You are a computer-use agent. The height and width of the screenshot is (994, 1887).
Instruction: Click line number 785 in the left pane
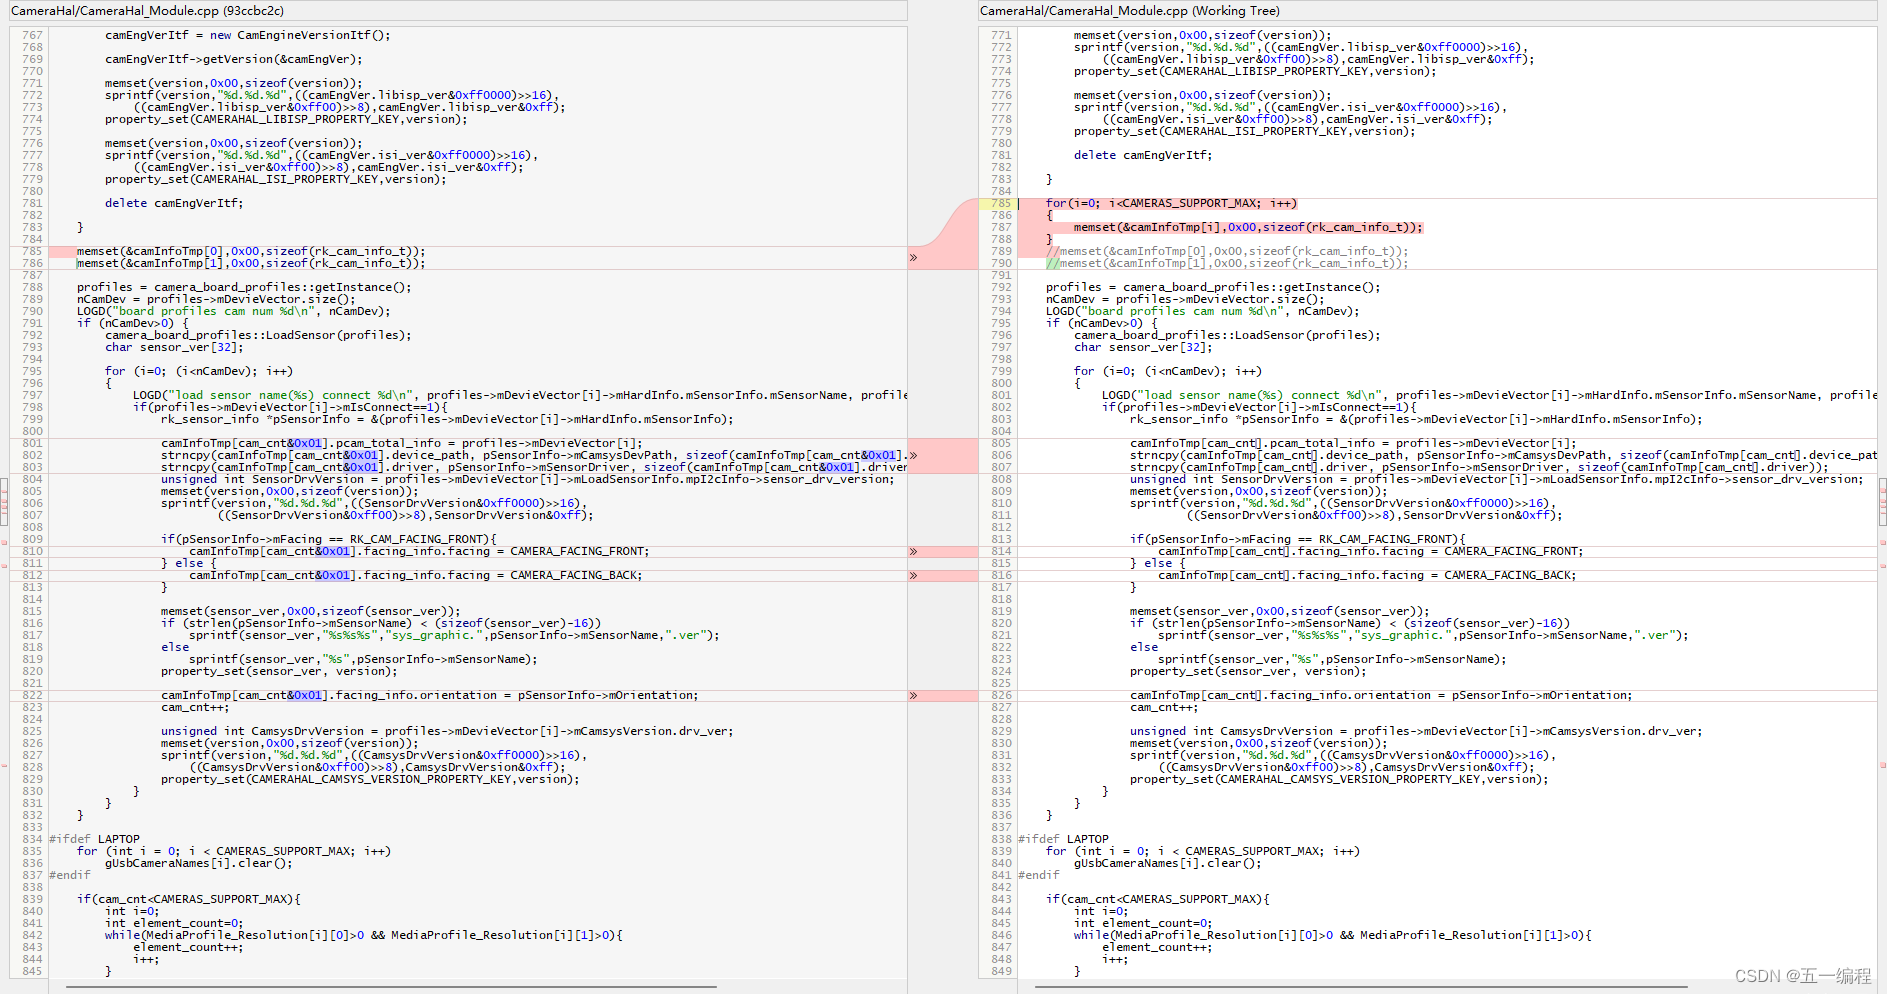32,252
